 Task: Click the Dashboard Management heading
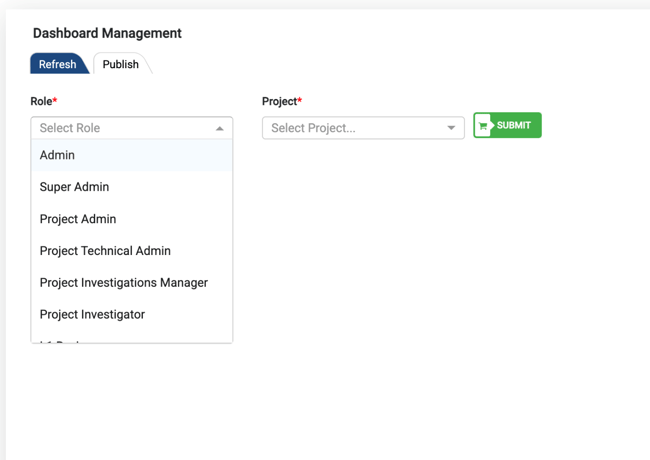(x=107, y=33)
